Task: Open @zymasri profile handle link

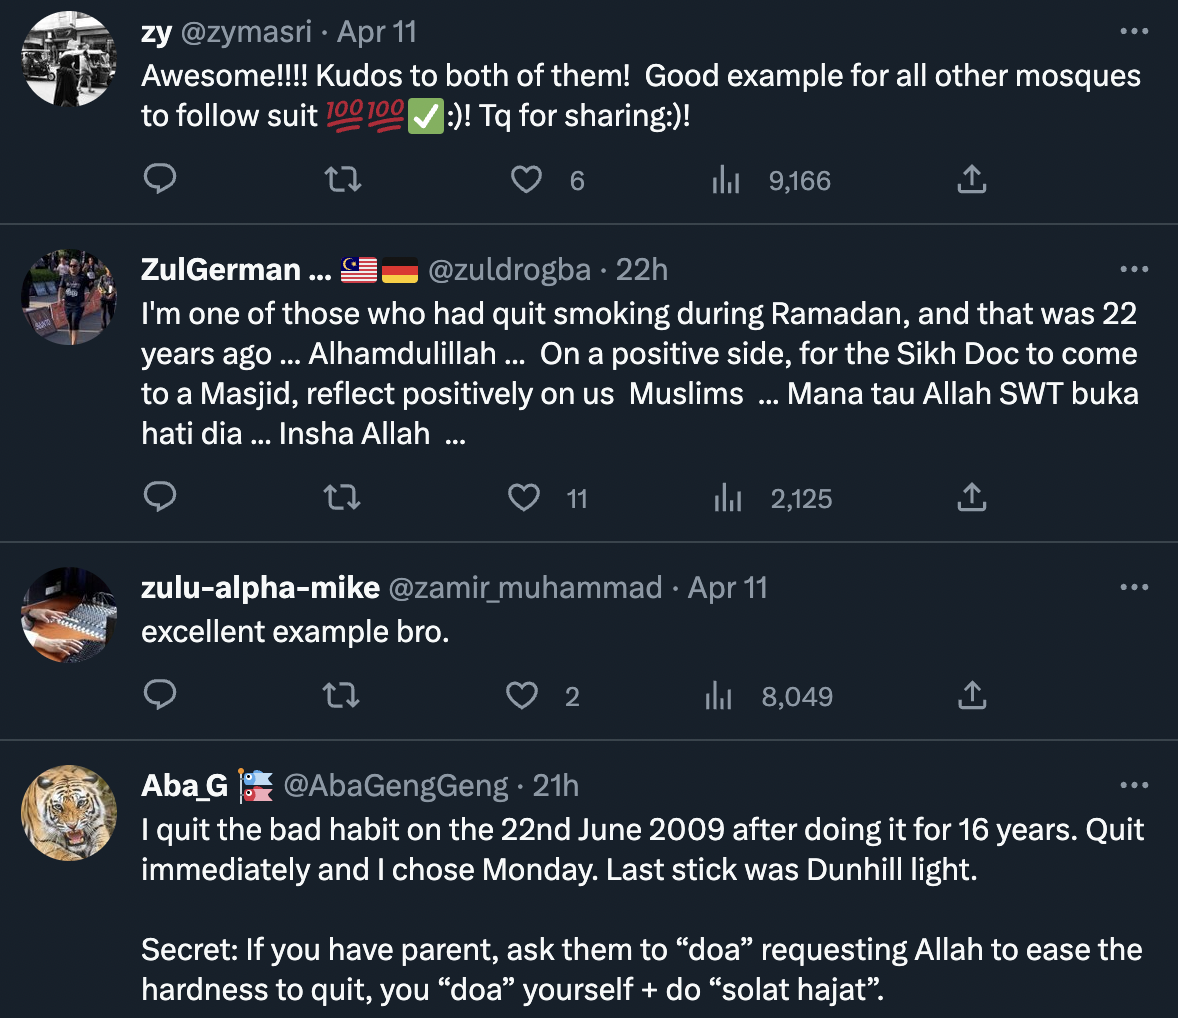Action: (x=246, y=32)
